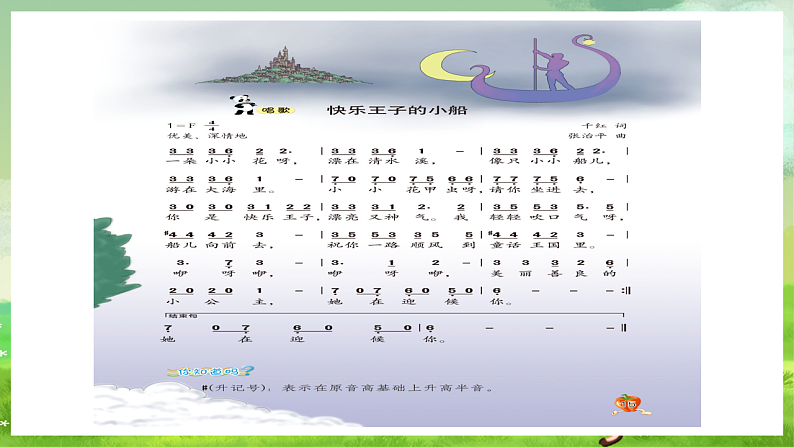Click the tempo marking 优美、深情地
Viewport: 794px width, 447px height.
207,136
